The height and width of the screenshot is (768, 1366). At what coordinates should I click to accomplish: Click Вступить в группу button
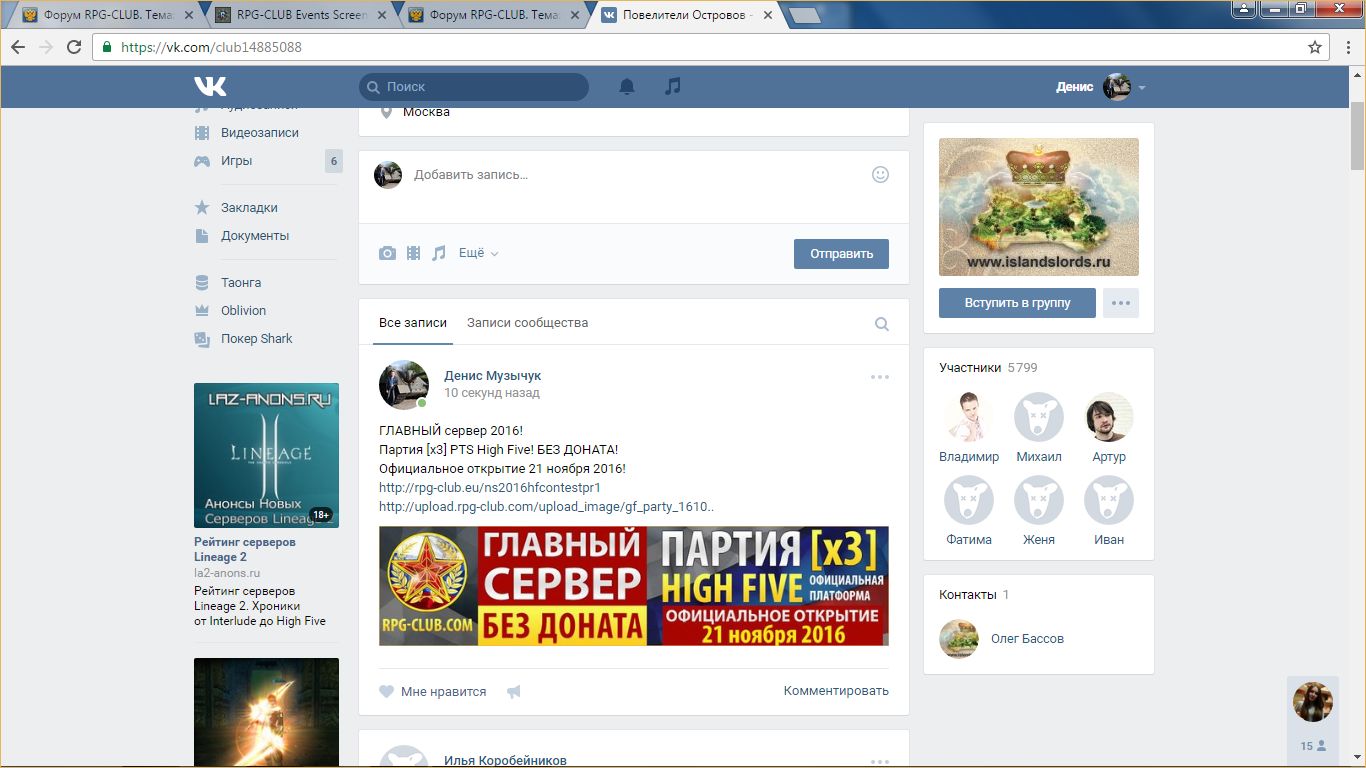click(x=1017, y=303)
